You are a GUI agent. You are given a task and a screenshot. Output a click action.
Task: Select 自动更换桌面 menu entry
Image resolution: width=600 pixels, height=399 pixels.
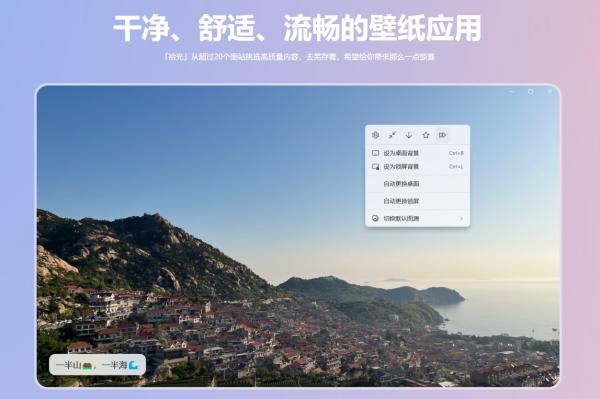(417, 184)
